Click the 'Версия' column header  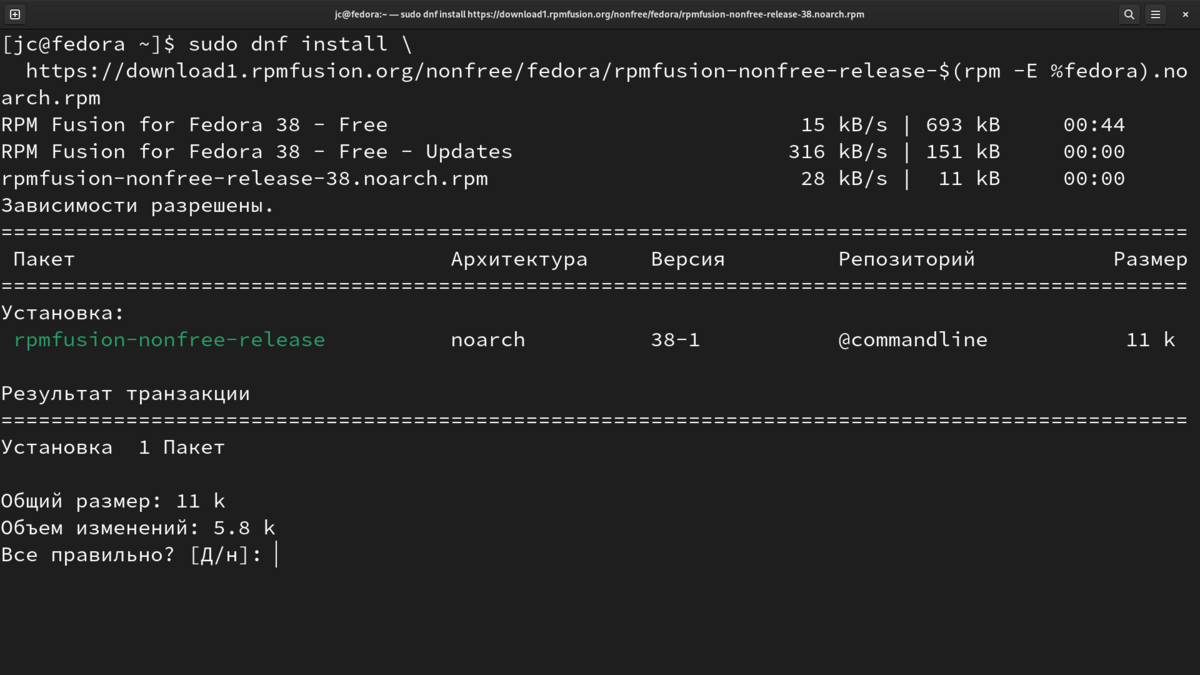pos(688,259)
